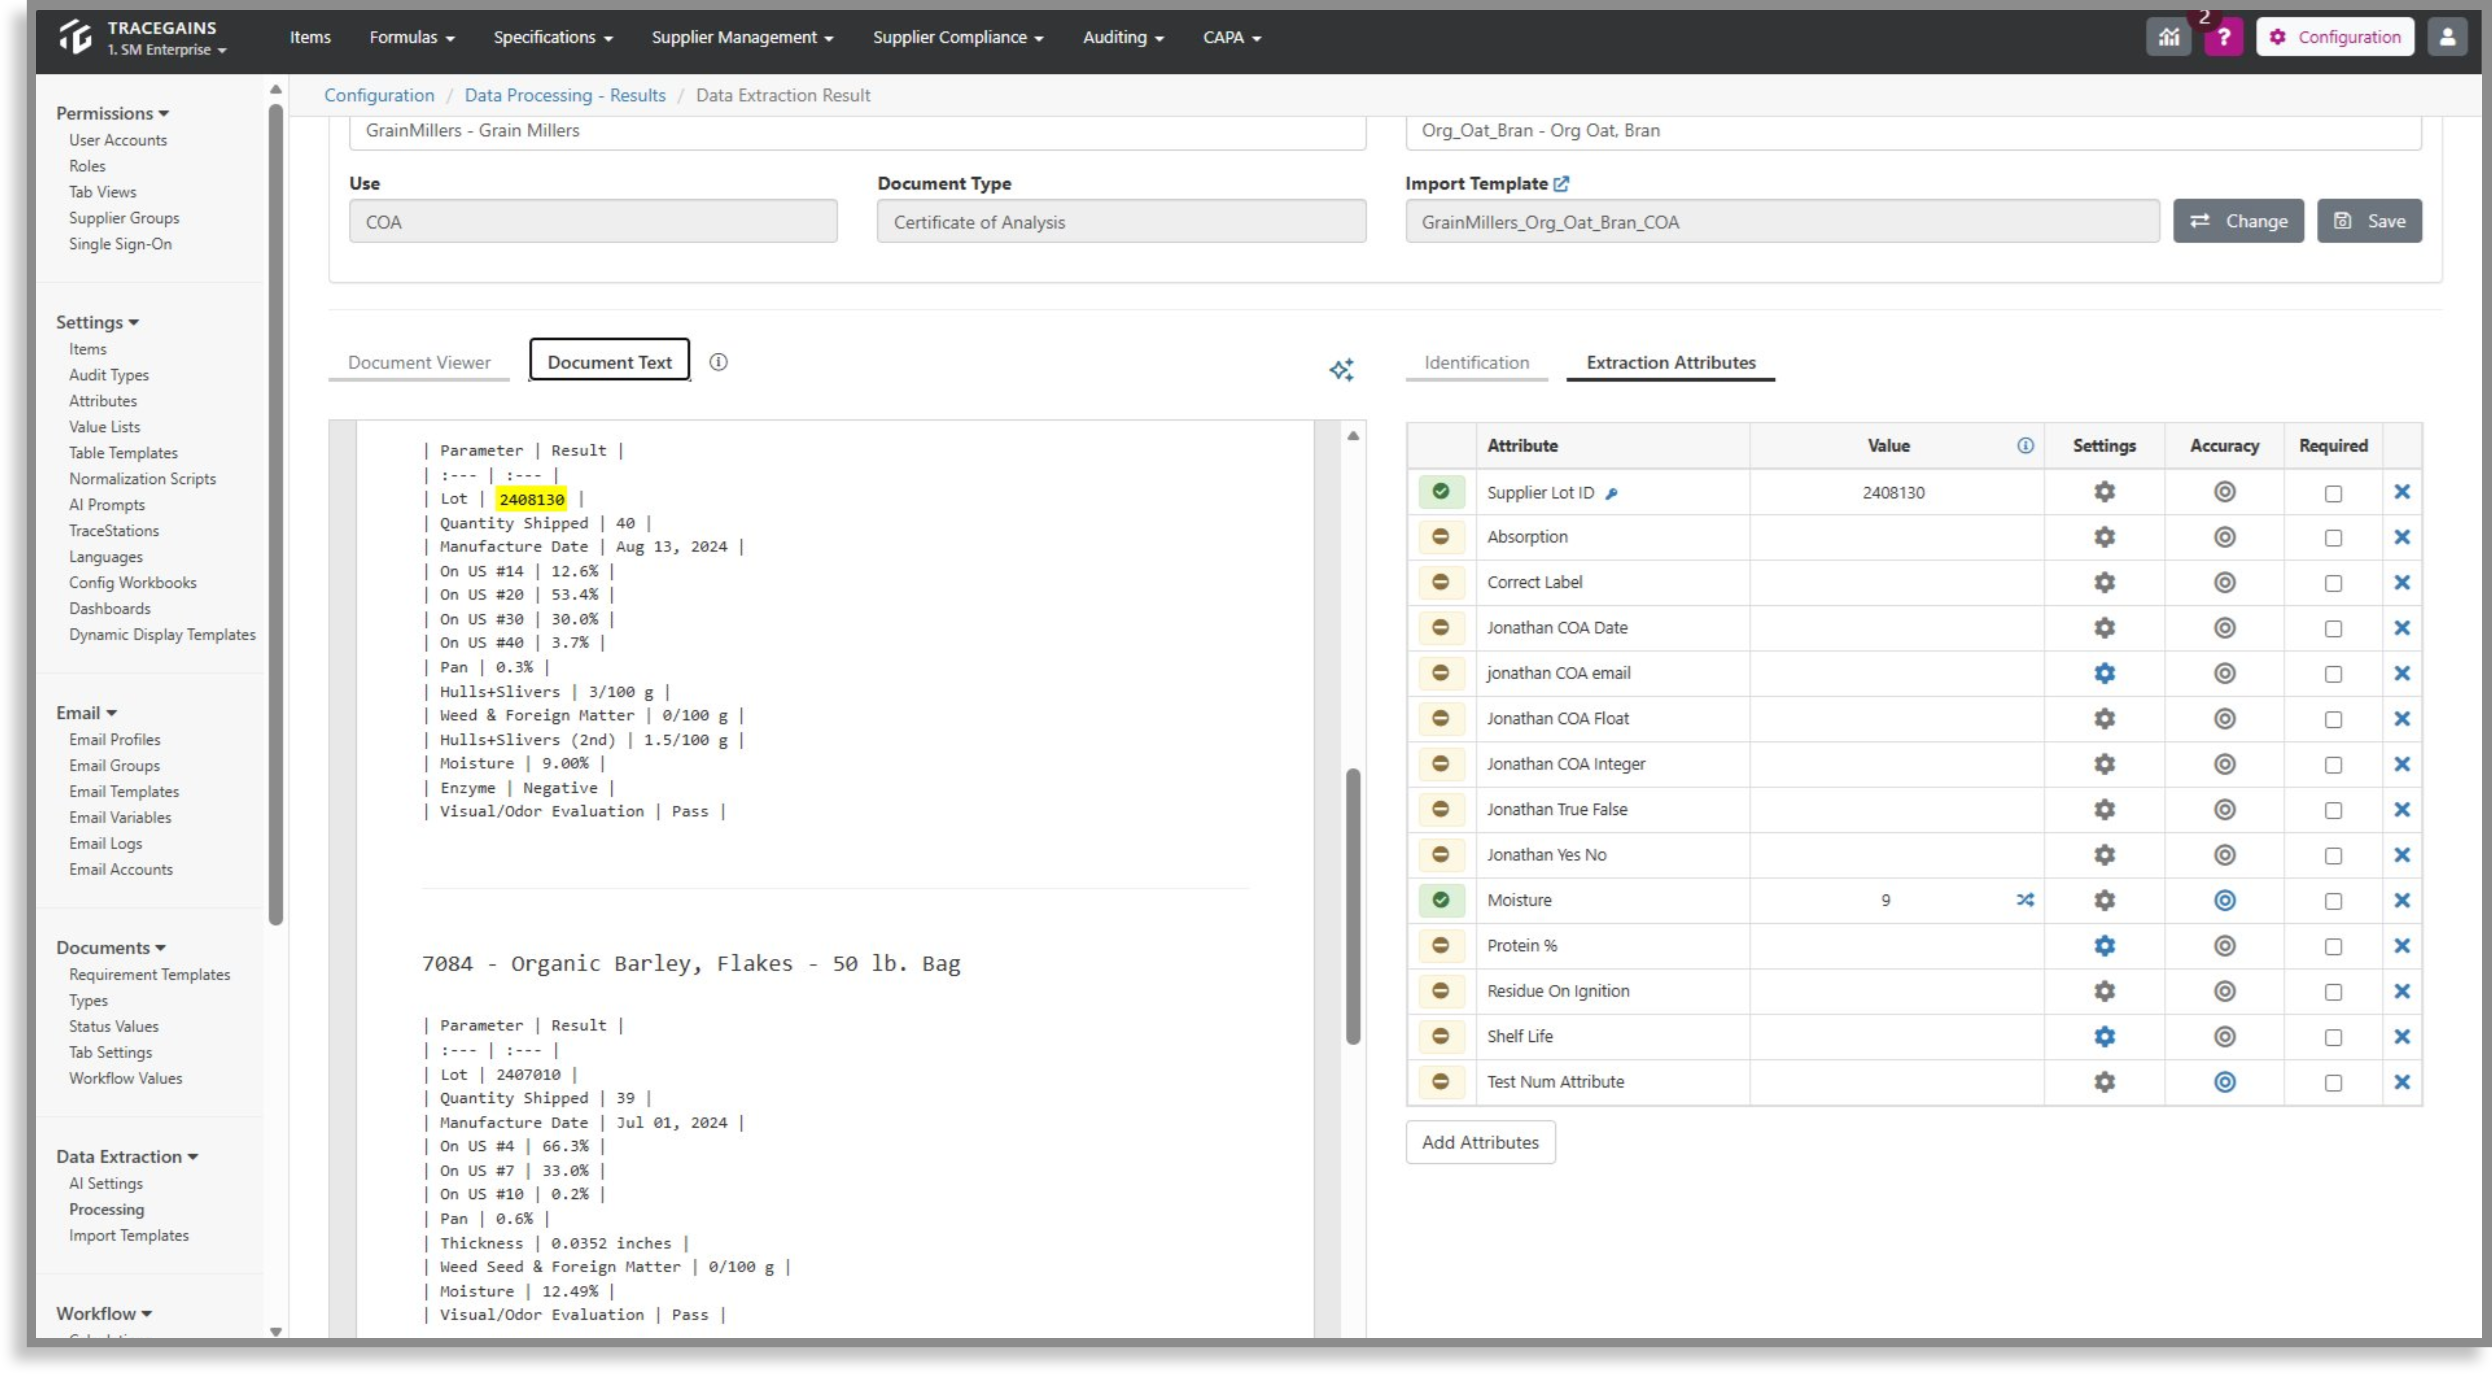Click the Document Text info icon
The height and width of the screenshot is (1374, 2492).
tap(718, 362)
